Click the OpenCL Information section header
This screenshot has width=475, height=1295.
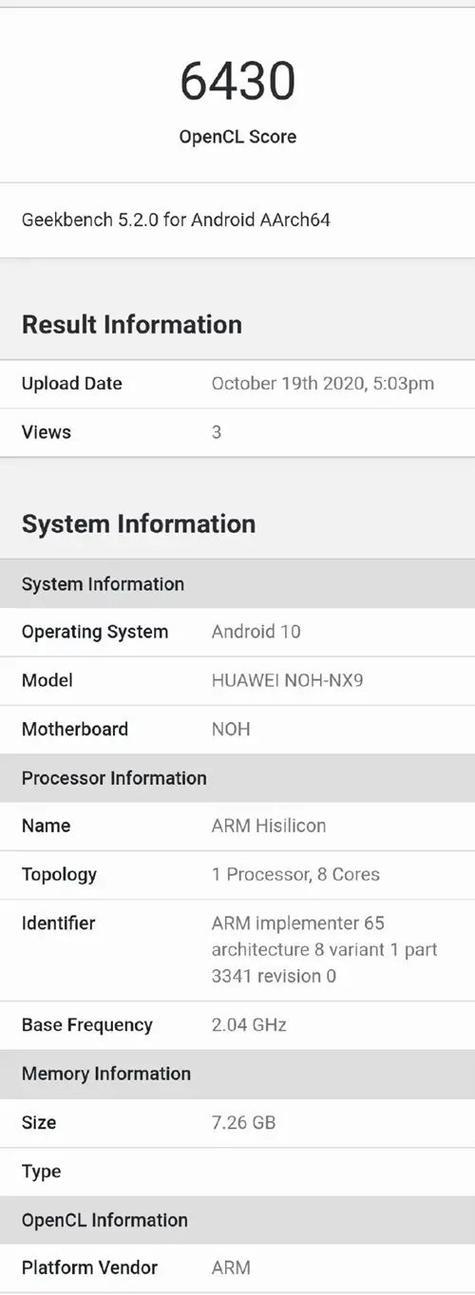[237, 1220]
